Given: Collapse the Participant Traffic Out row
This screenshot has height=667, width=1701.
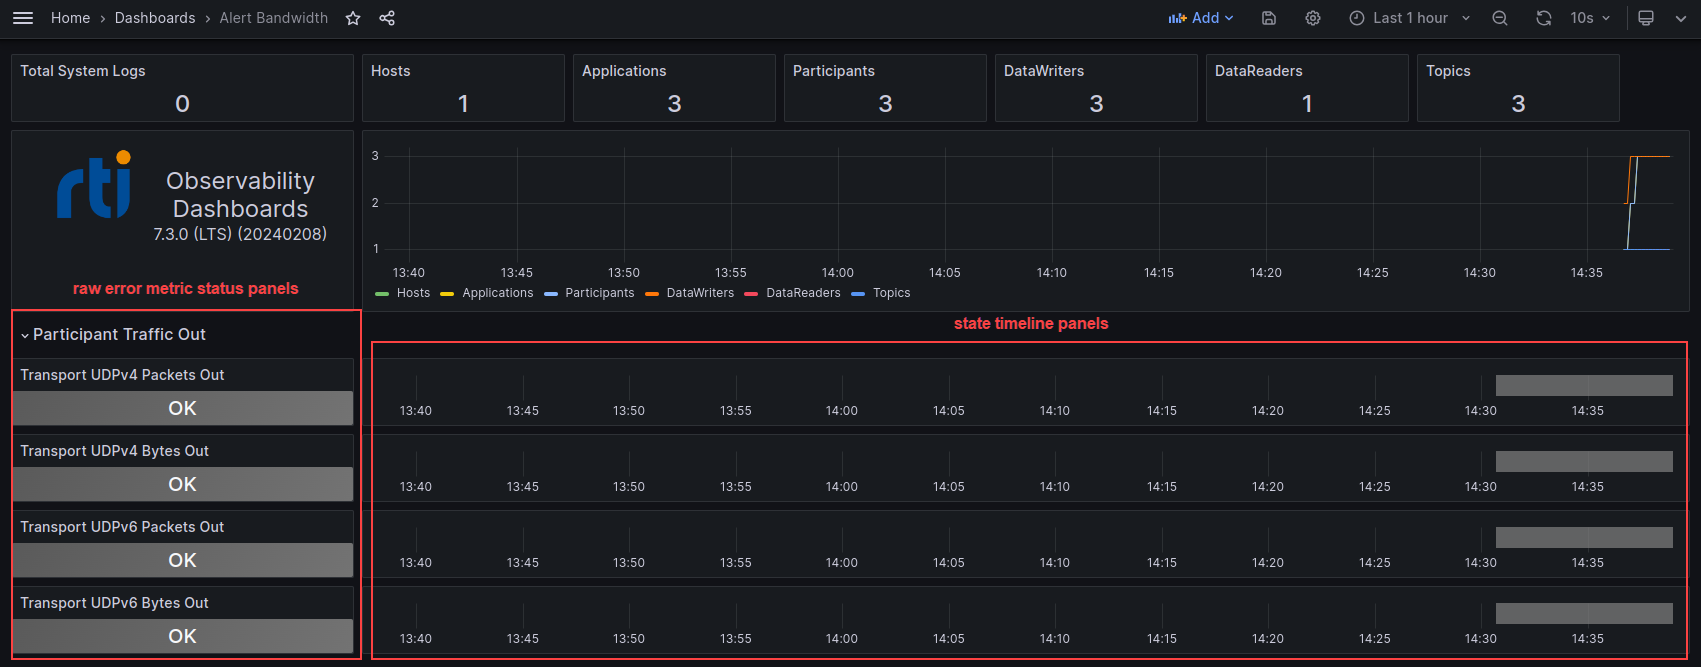Looking at the screenshot, I should tap(113, 335).
